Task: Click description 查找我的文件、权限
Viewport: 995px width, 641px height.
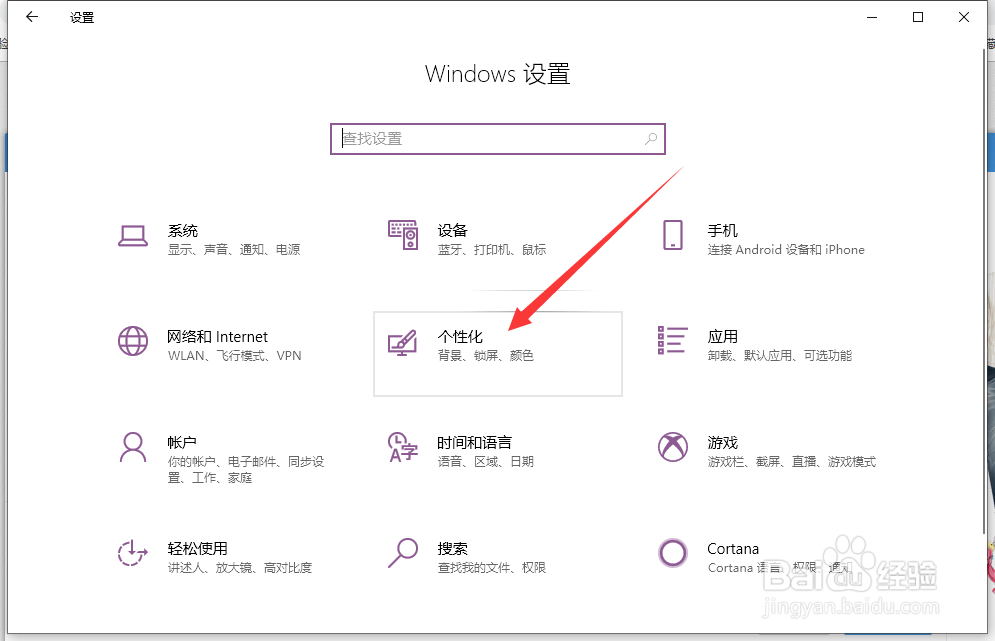Action: 492,567
